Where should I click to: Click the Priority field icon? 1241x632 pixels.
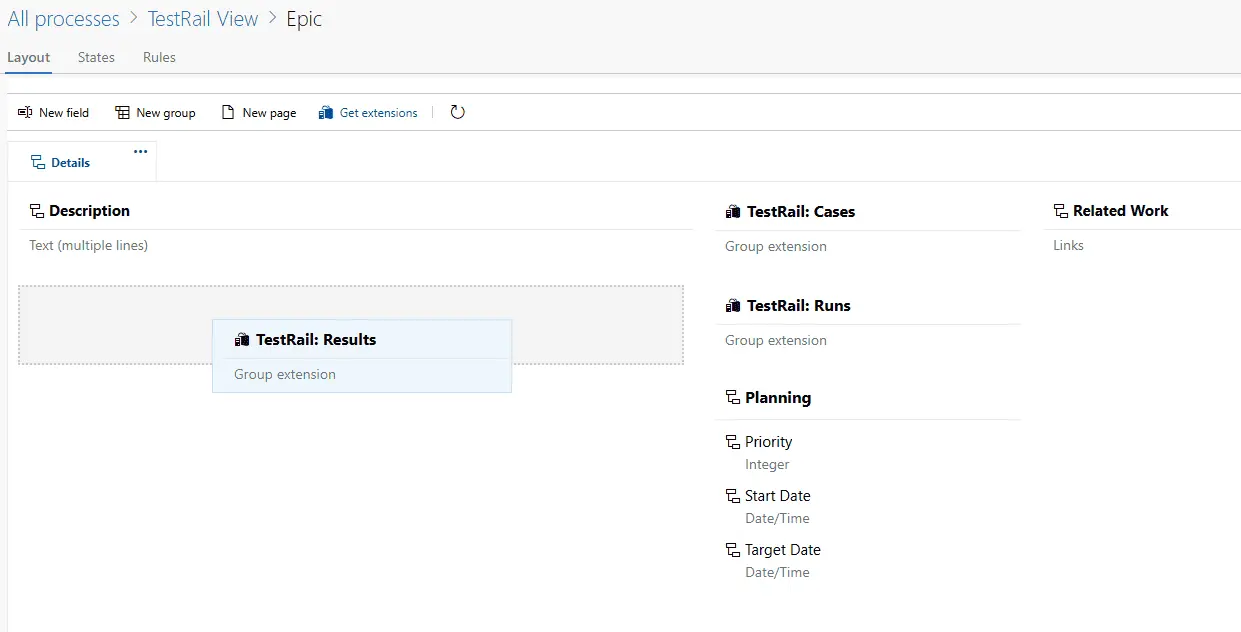(x=732, y=442)
